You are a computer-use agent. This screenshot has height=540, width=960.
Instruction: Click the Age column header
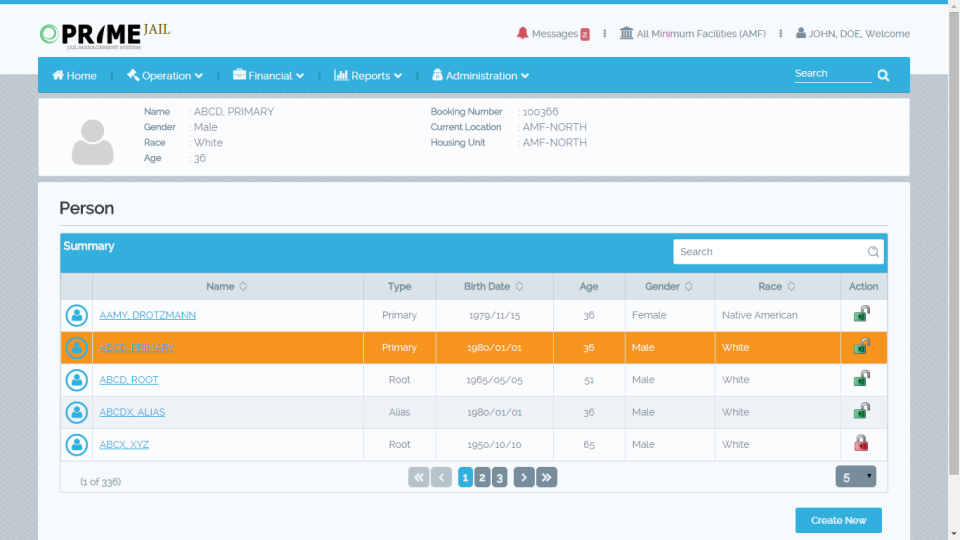click(x=589, y=287)
